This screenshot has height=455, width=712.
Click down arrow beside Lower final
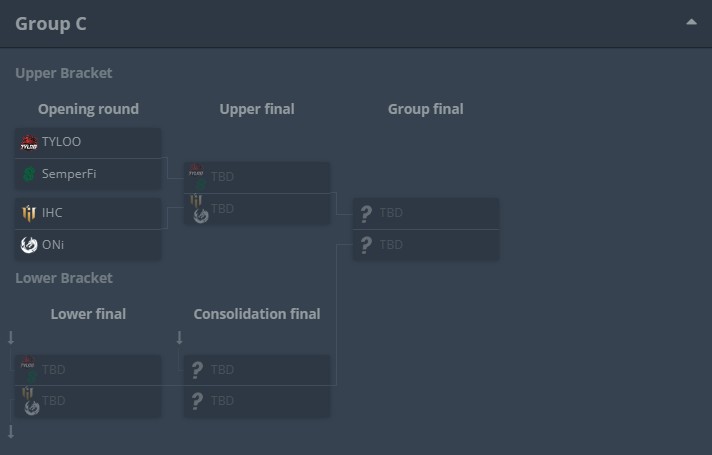click(11, 338)
